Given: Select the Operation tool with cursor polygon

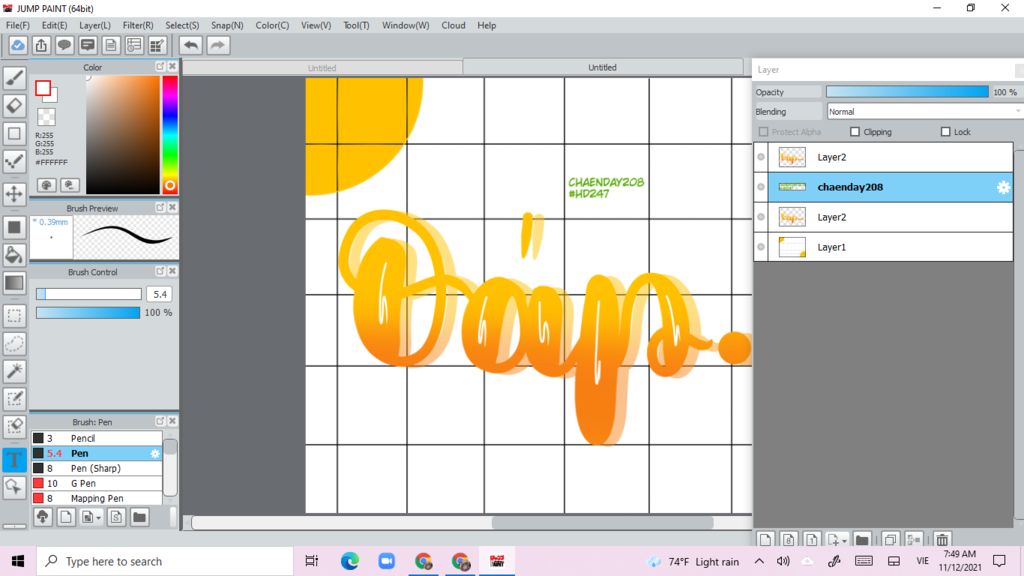Looking at the screenshot, I should pos(14,487).
